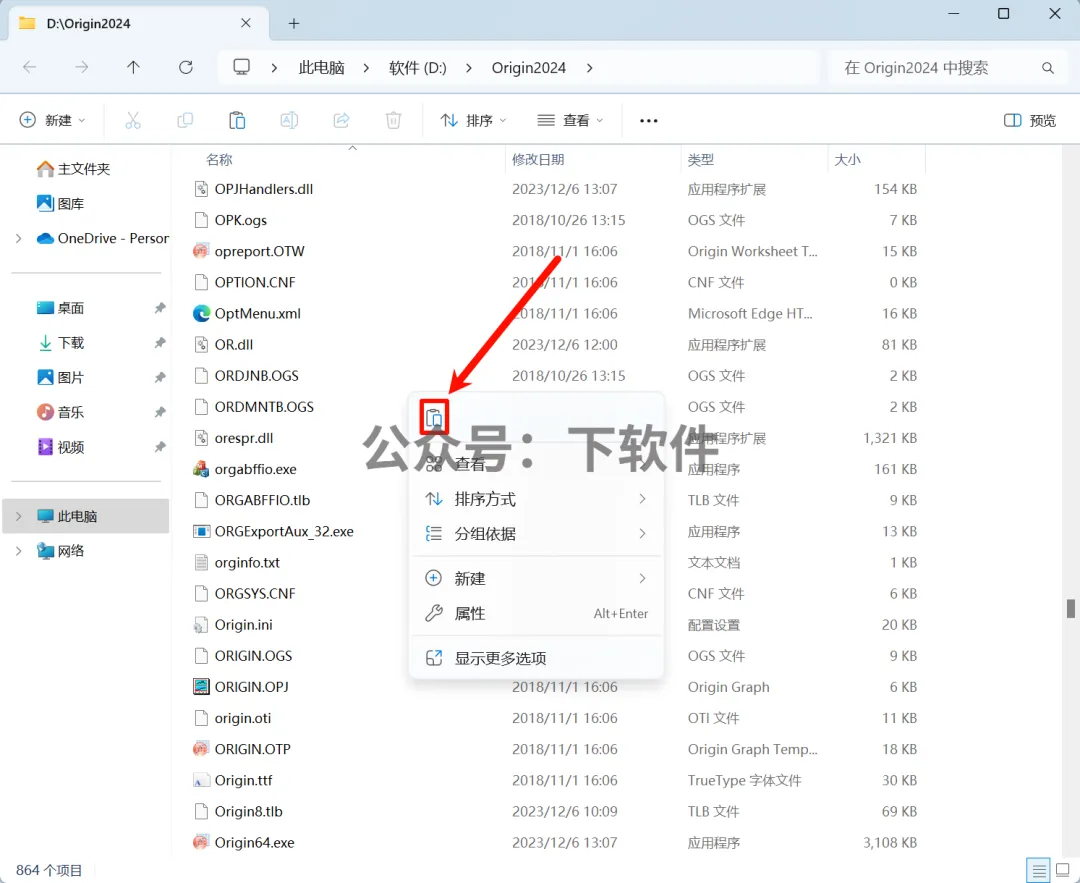Go forward with the right arrow
1080x883 pixels.
[x=81, y=67]
